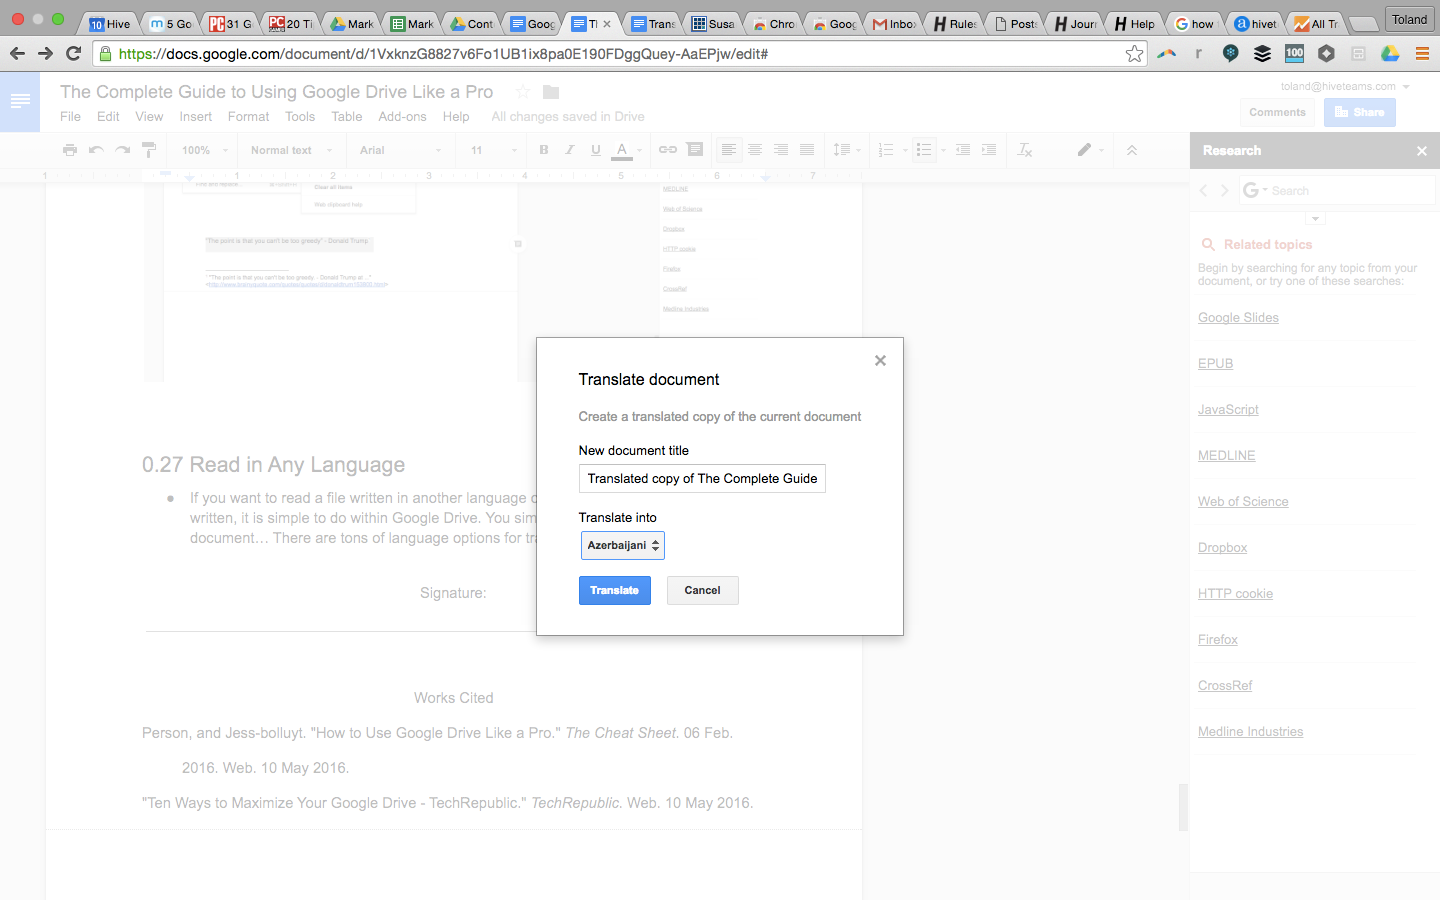Screen dimensions: 1440x900
Task: Click the browser Back arrow
Action: point(17,53)
